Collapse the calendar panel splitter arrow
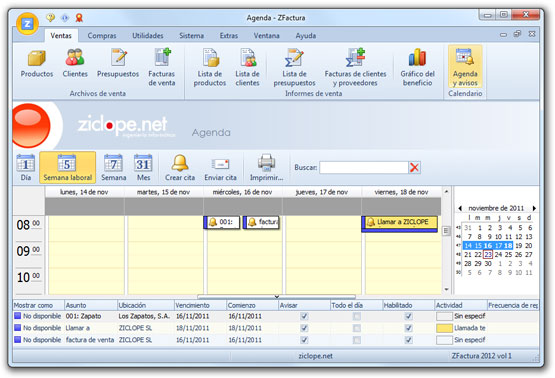Screen dimensions: 555x378 point(277,297)
